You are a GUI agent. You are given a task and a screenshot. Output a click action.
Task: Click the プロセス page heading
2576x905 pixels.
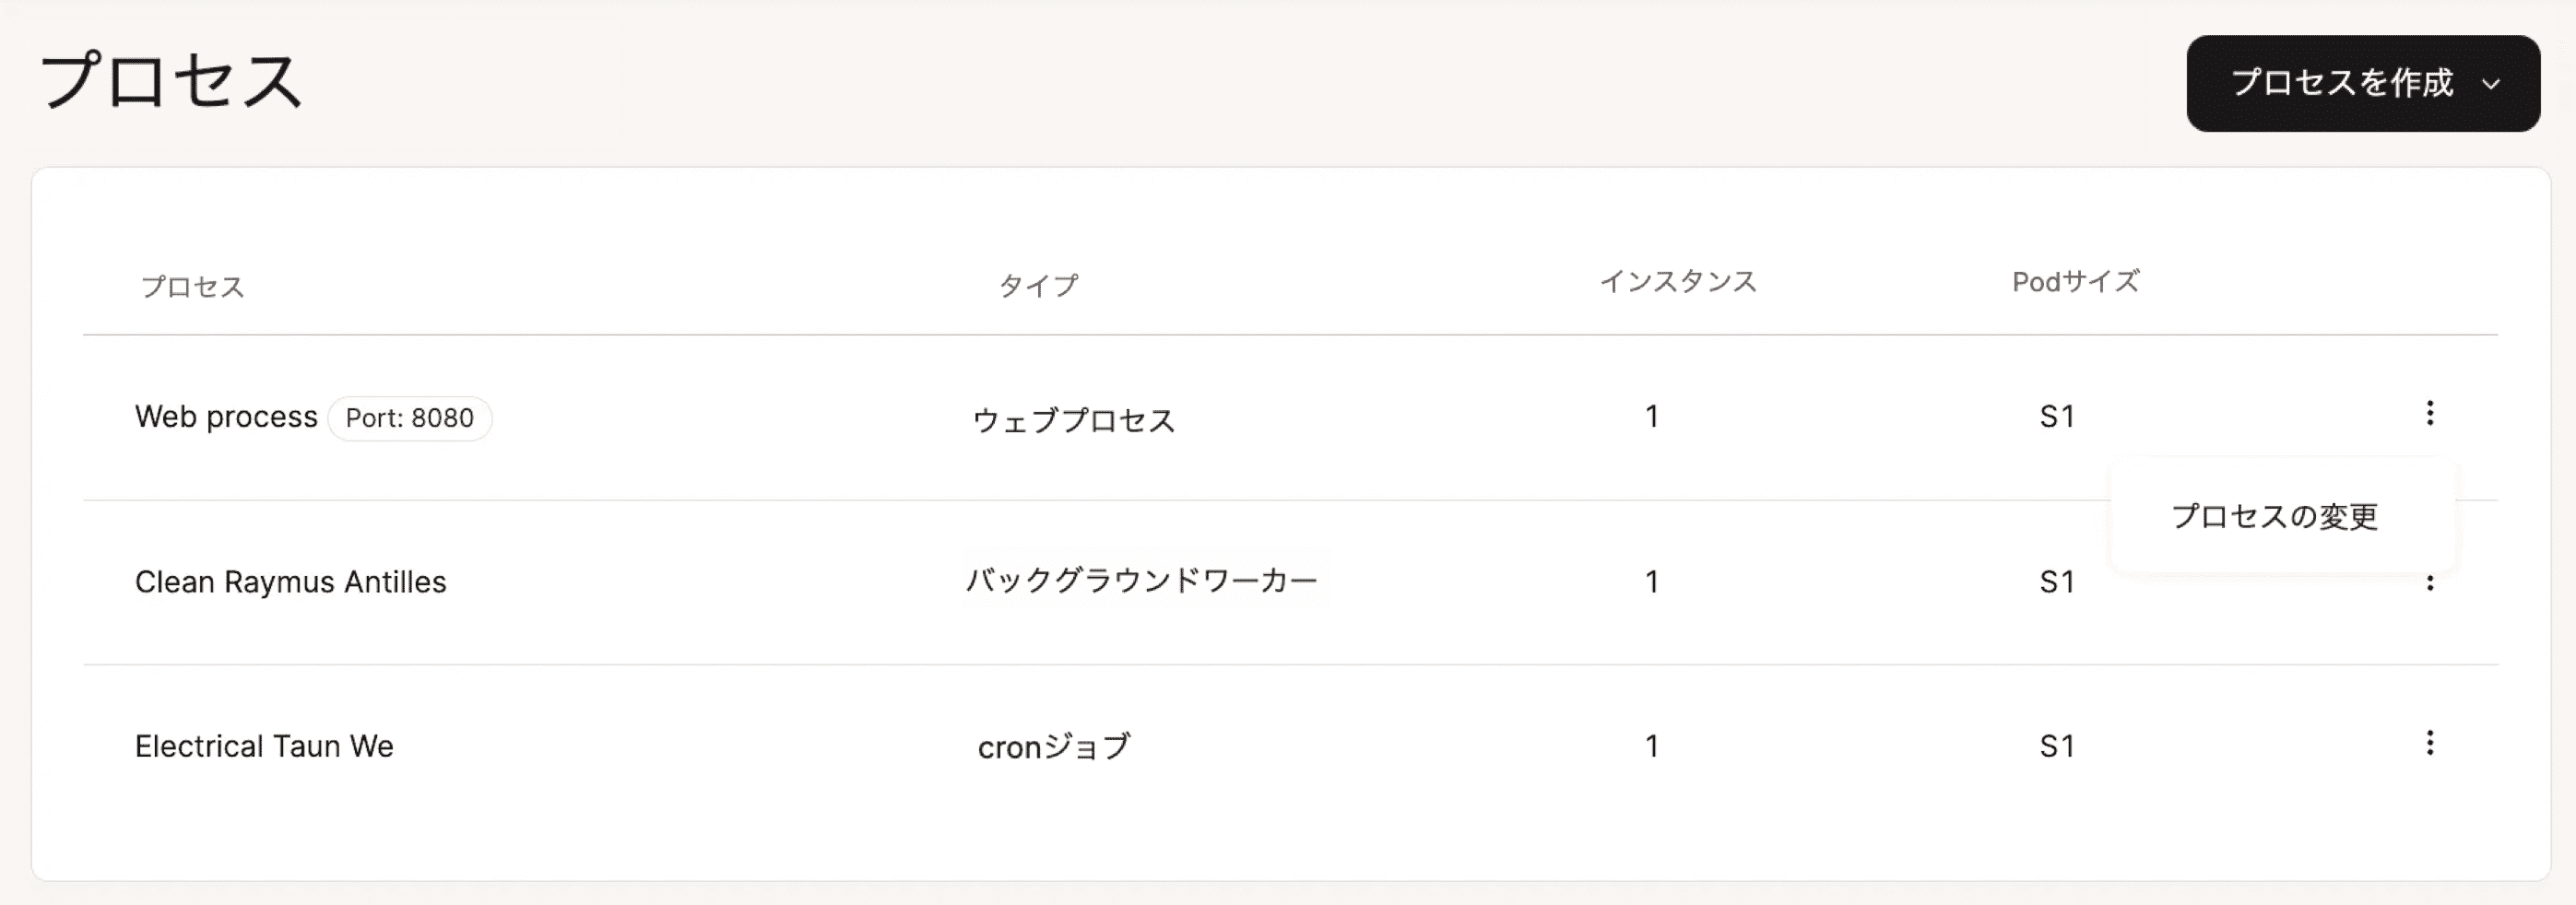(171, 80)
